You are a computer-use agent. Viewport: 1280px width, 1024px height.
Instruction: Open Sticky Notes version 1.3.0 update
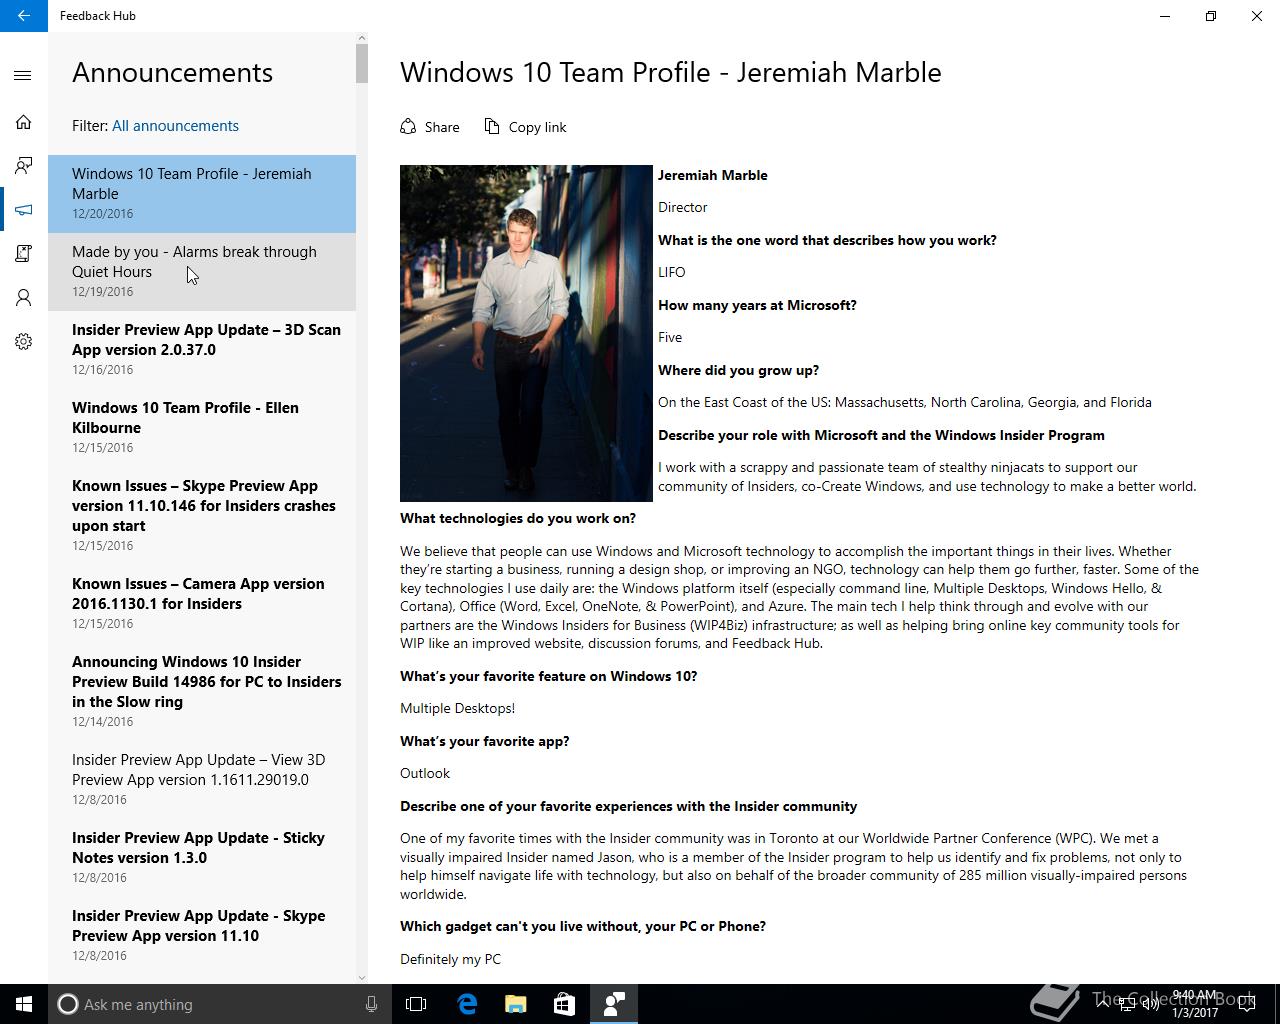tap(202, 858)
